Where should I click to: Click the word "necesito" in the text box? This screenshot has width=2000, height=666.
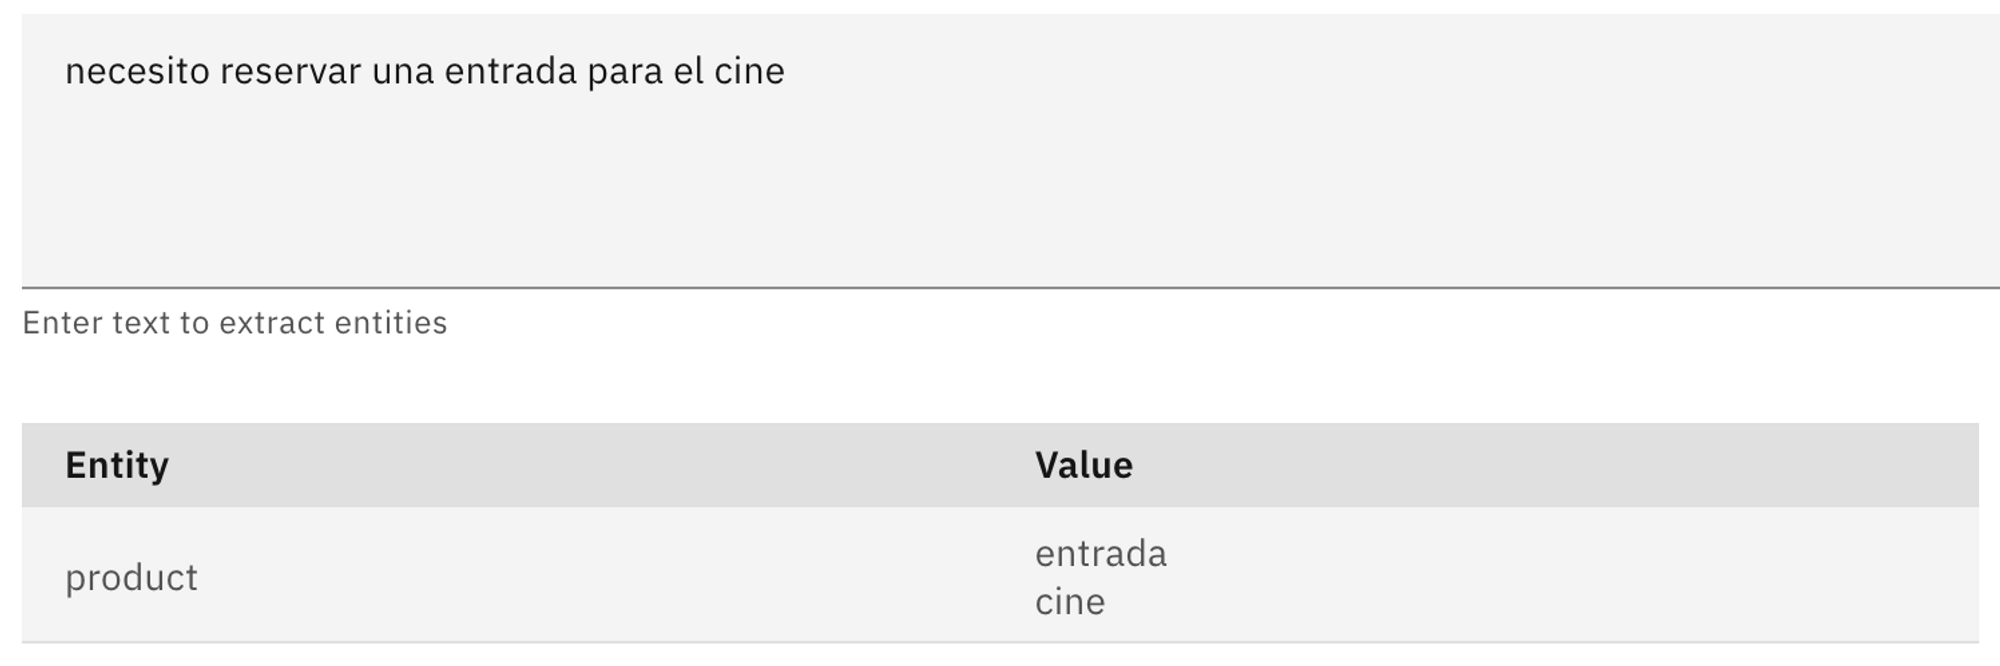(137, 72)
